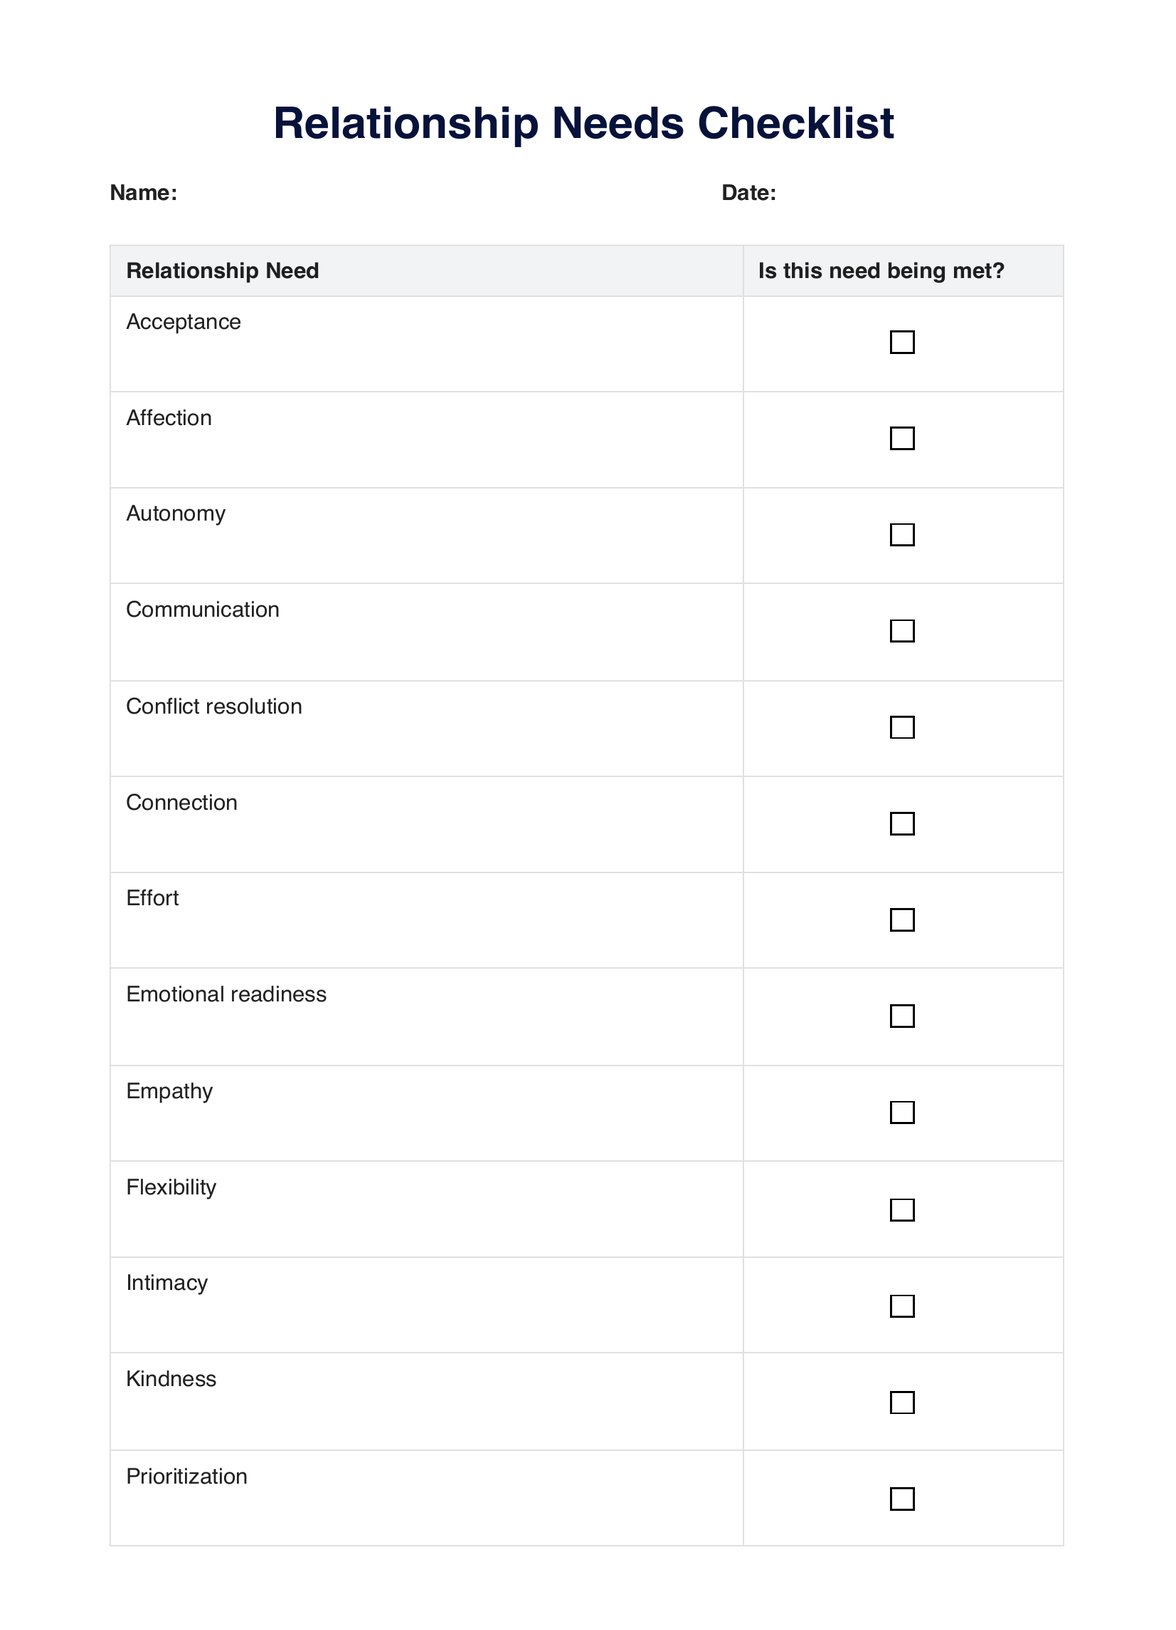
Task: Check the Empathy checkbox
Action: point(902,1112)
